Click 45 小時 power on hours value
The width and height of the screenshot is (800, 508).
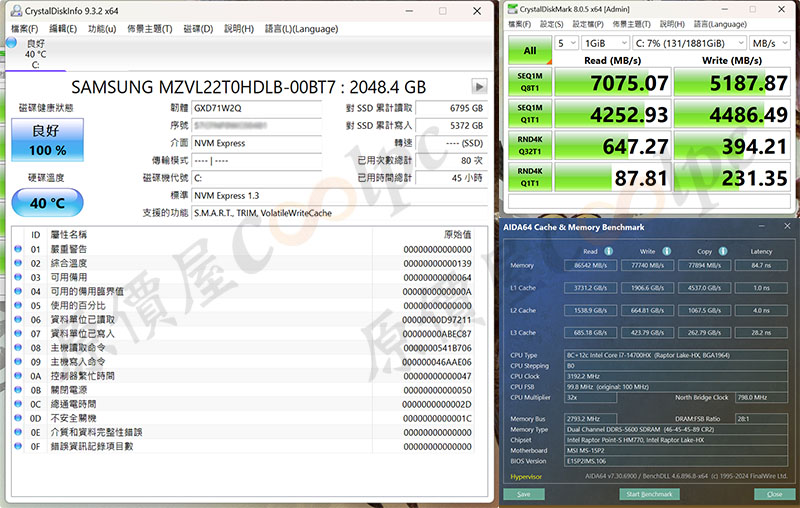point(450,178)
